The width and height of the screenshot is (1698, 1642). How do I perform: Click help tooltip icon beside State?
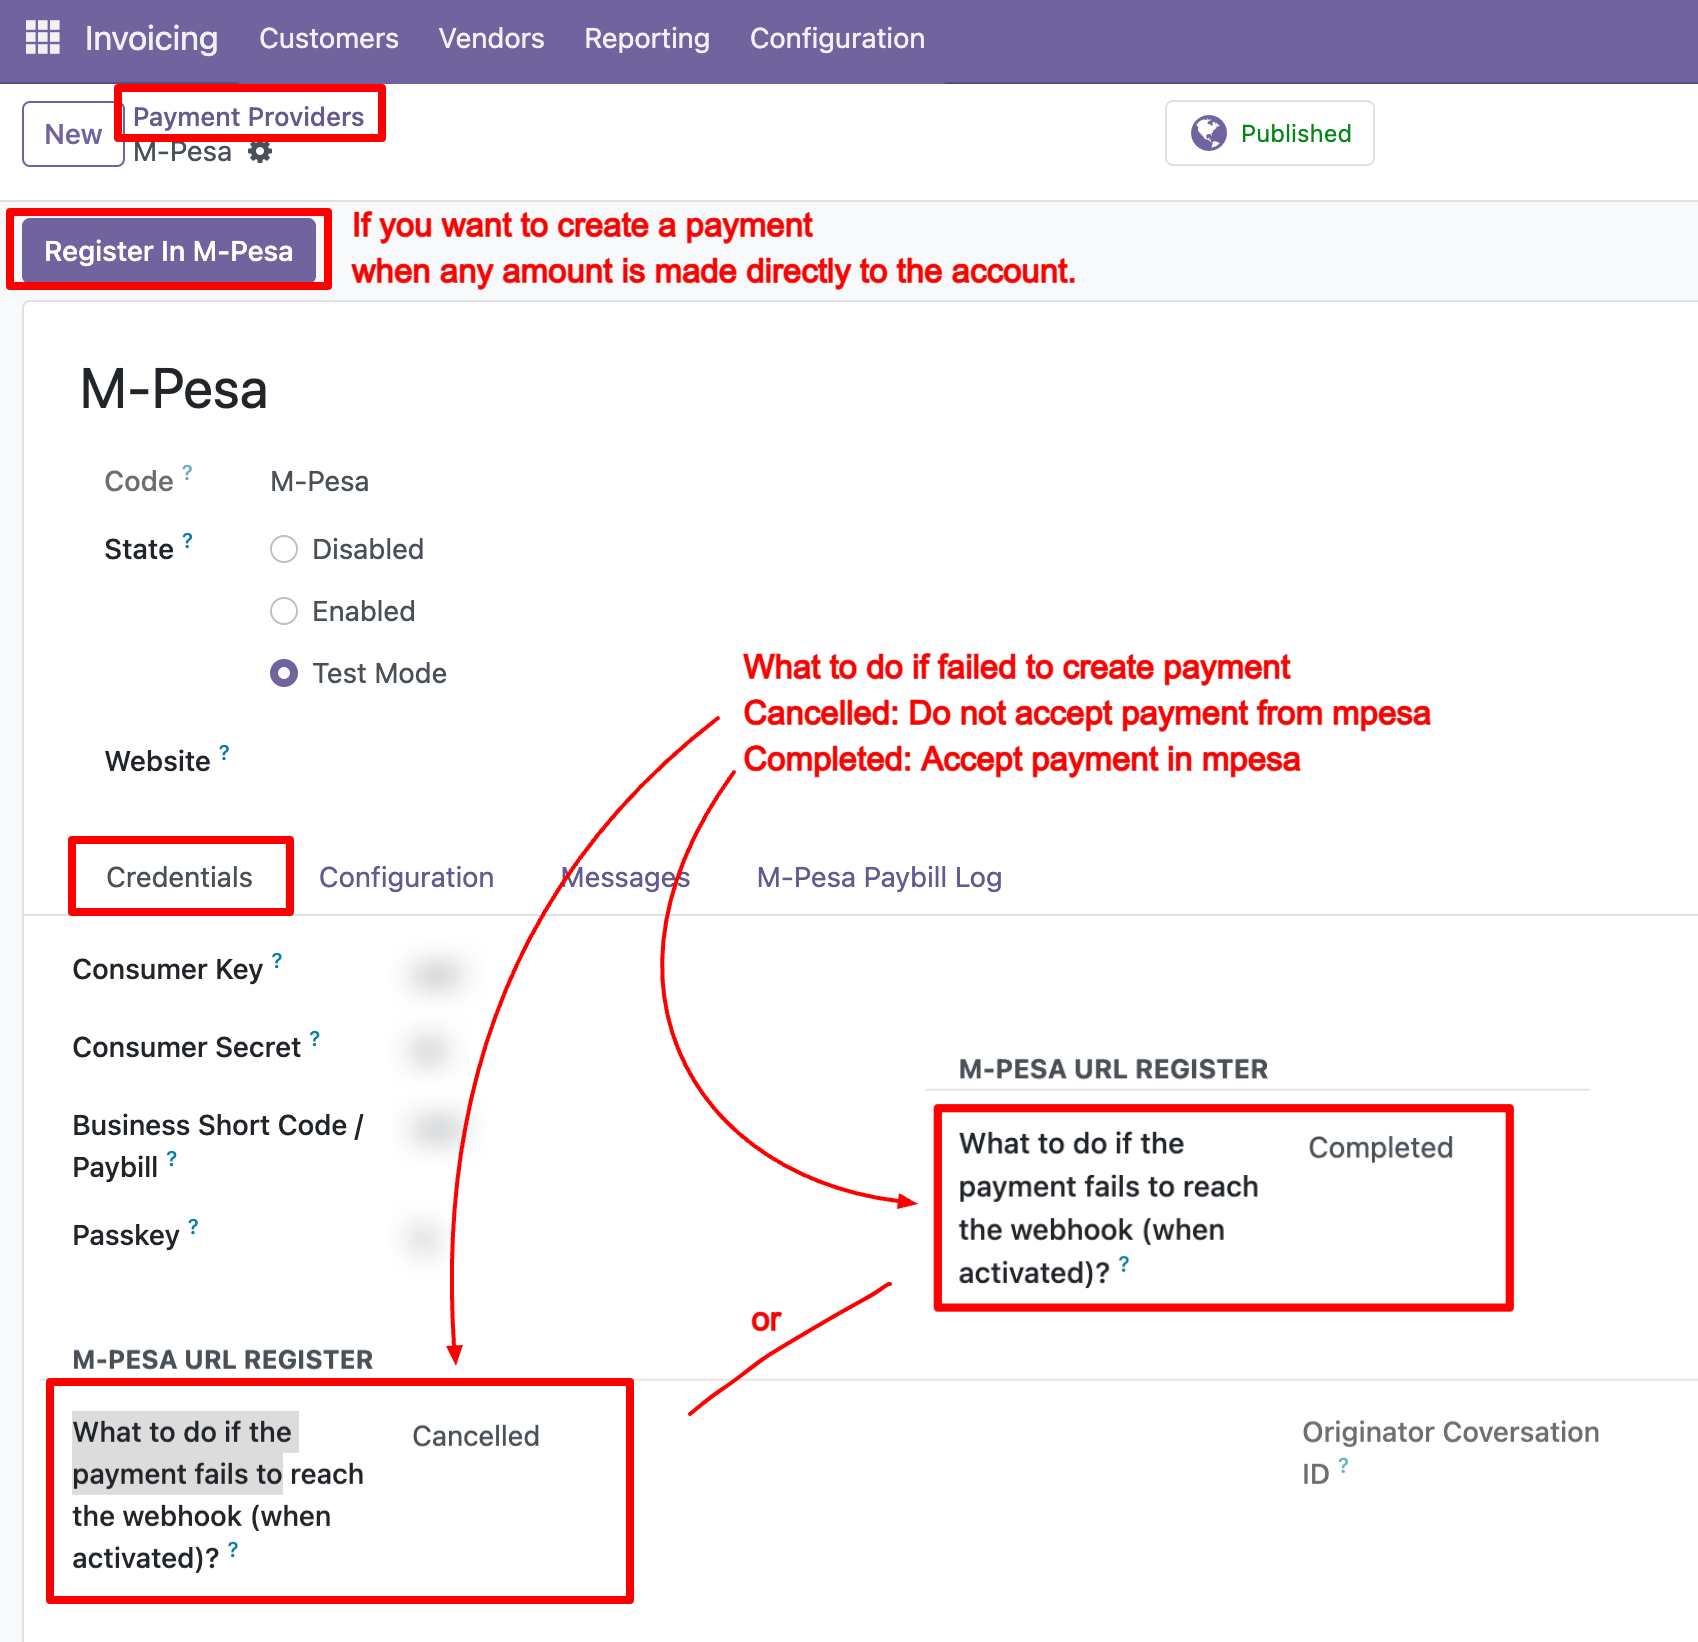[187, 540]
